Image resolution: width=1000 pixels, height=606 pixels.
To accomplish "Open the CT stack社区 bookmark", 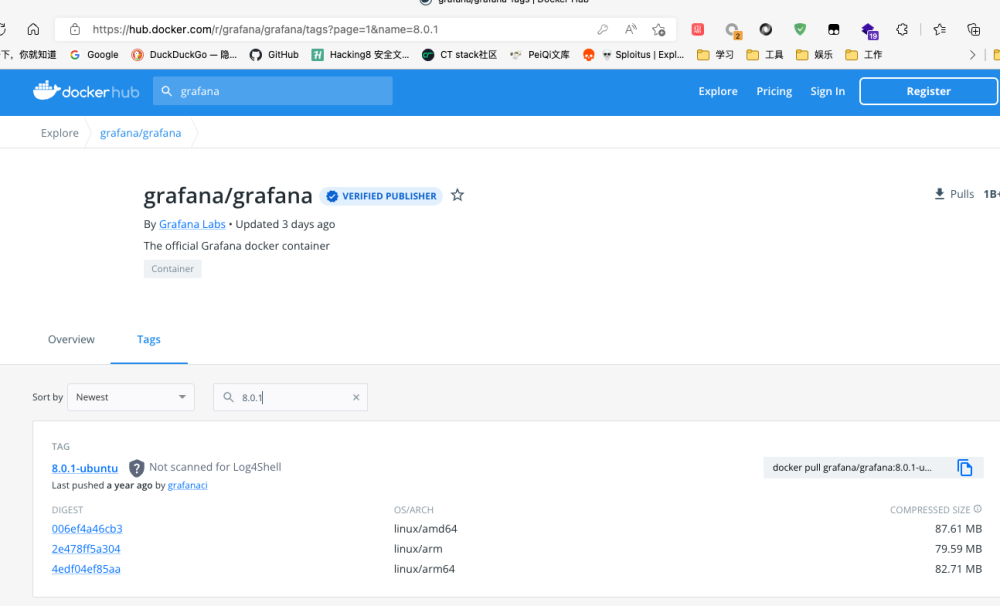I will coord(459,55).
